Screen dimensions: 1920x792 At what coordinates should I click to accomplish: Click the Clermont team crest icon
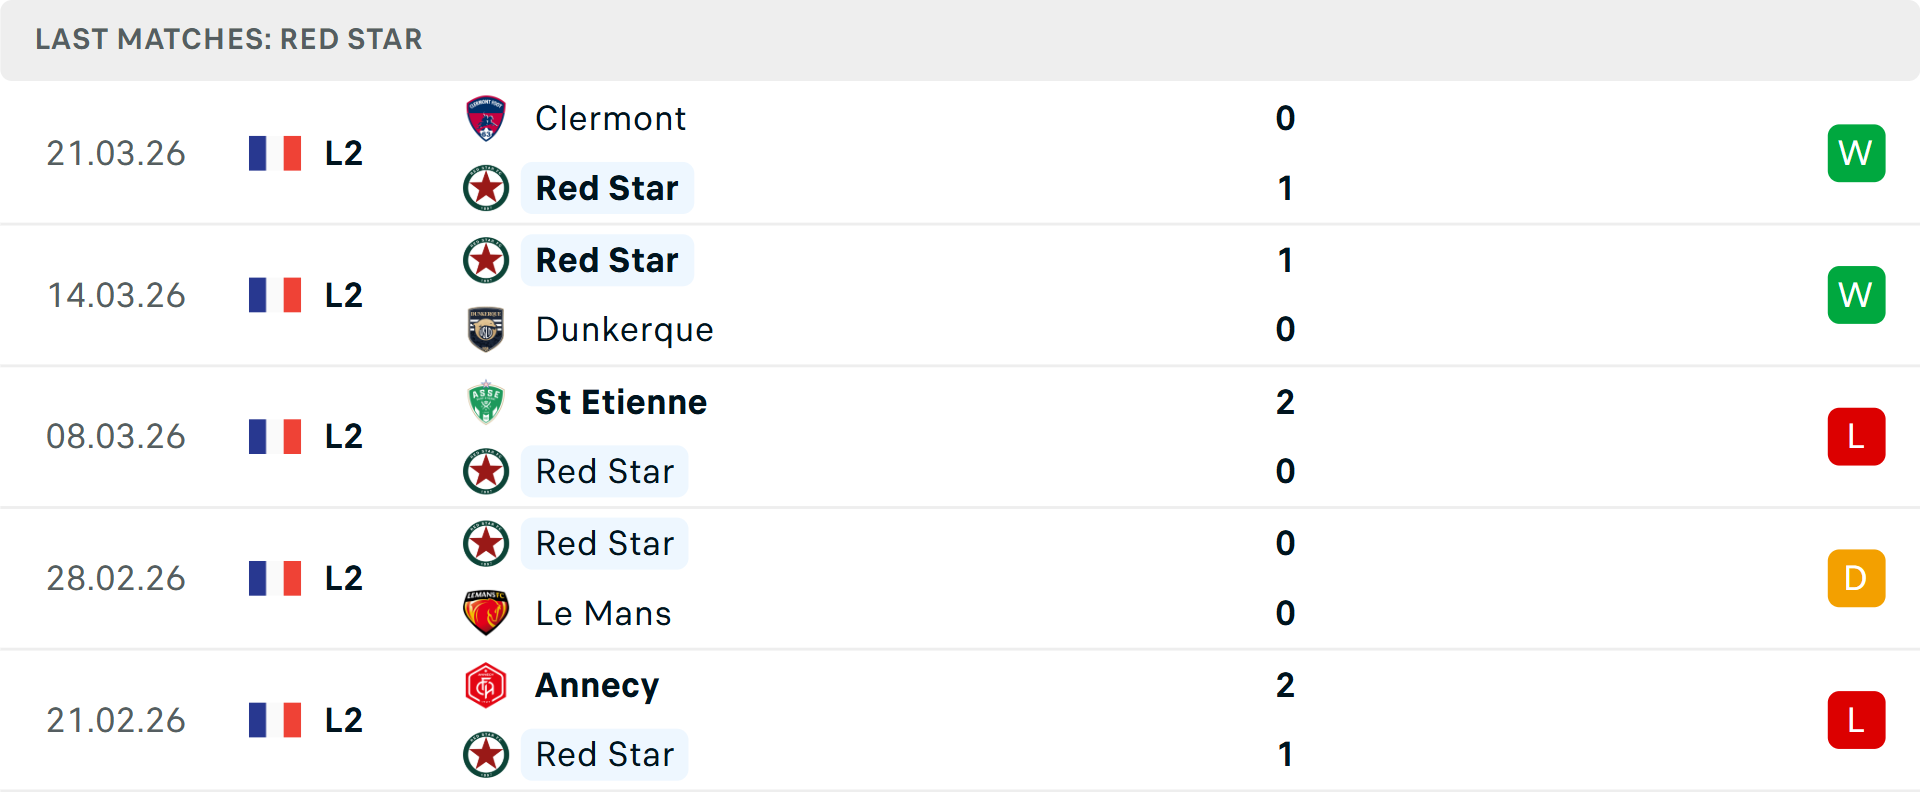(486, 119)
